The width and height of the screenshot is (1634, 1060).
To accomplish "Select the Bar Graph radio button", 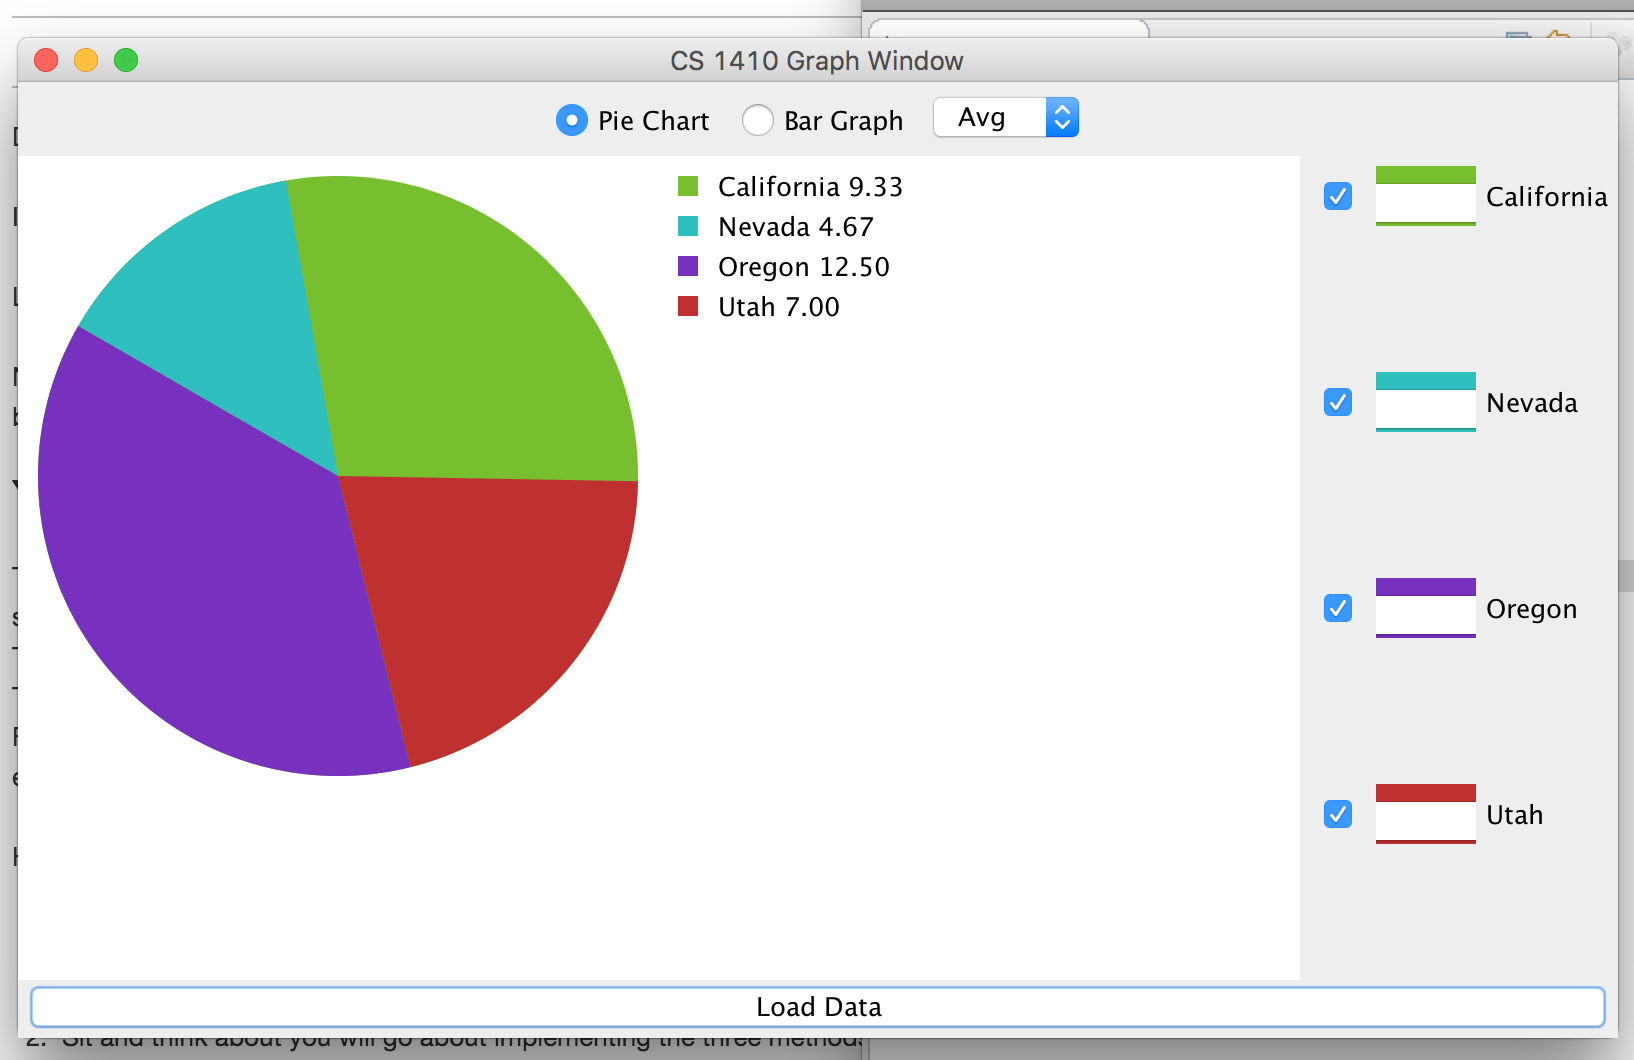I will 758,121.
